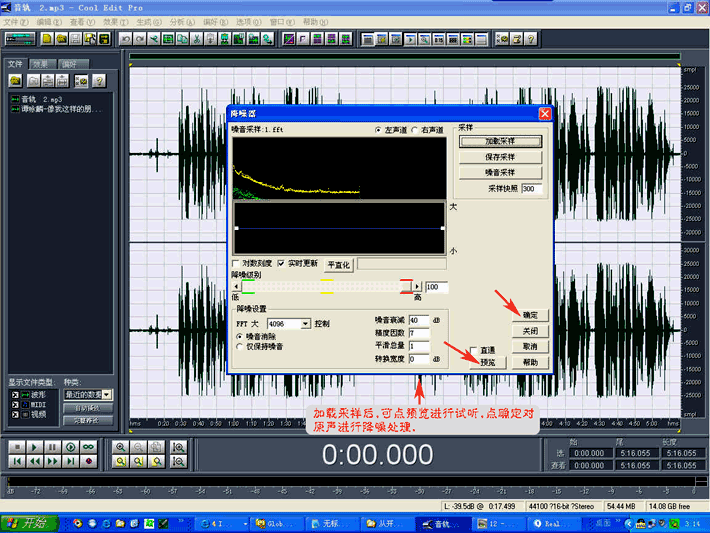Open the 最近的数据 sort dropdown
Viewport: 710px width, 533px height.
(x=107, y=395)
